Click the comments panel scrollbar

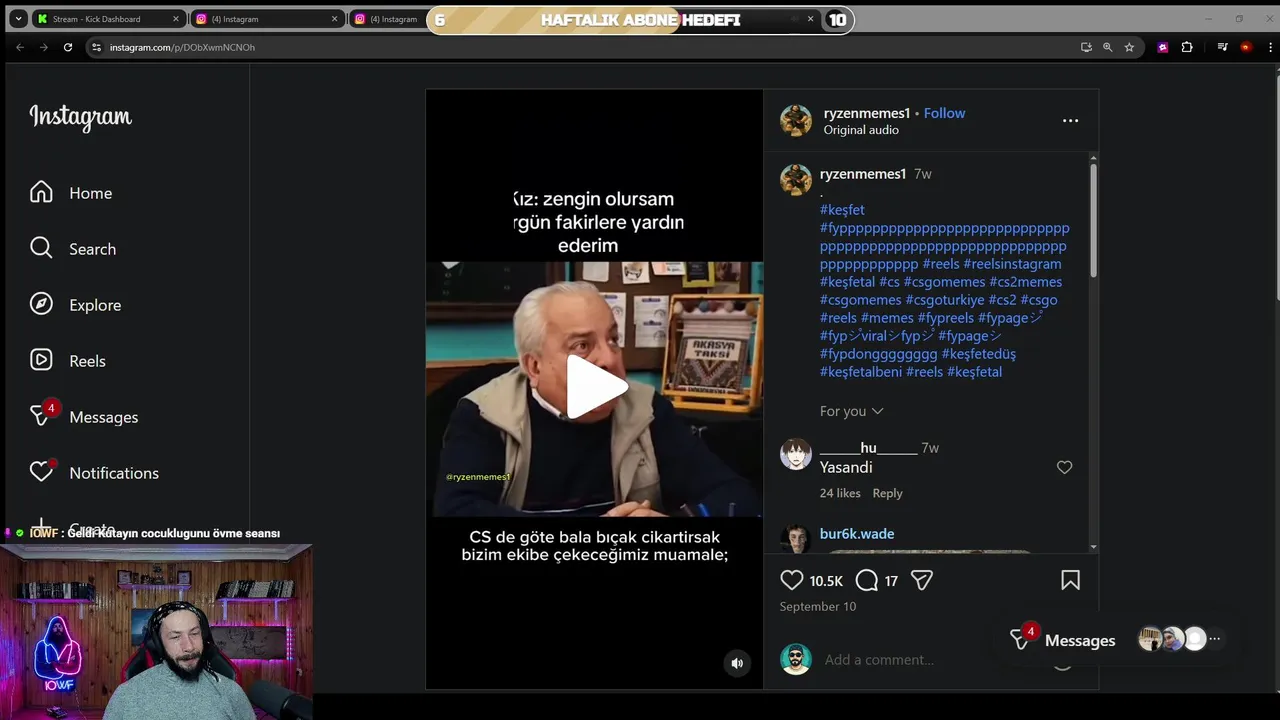coord(1093,220)
